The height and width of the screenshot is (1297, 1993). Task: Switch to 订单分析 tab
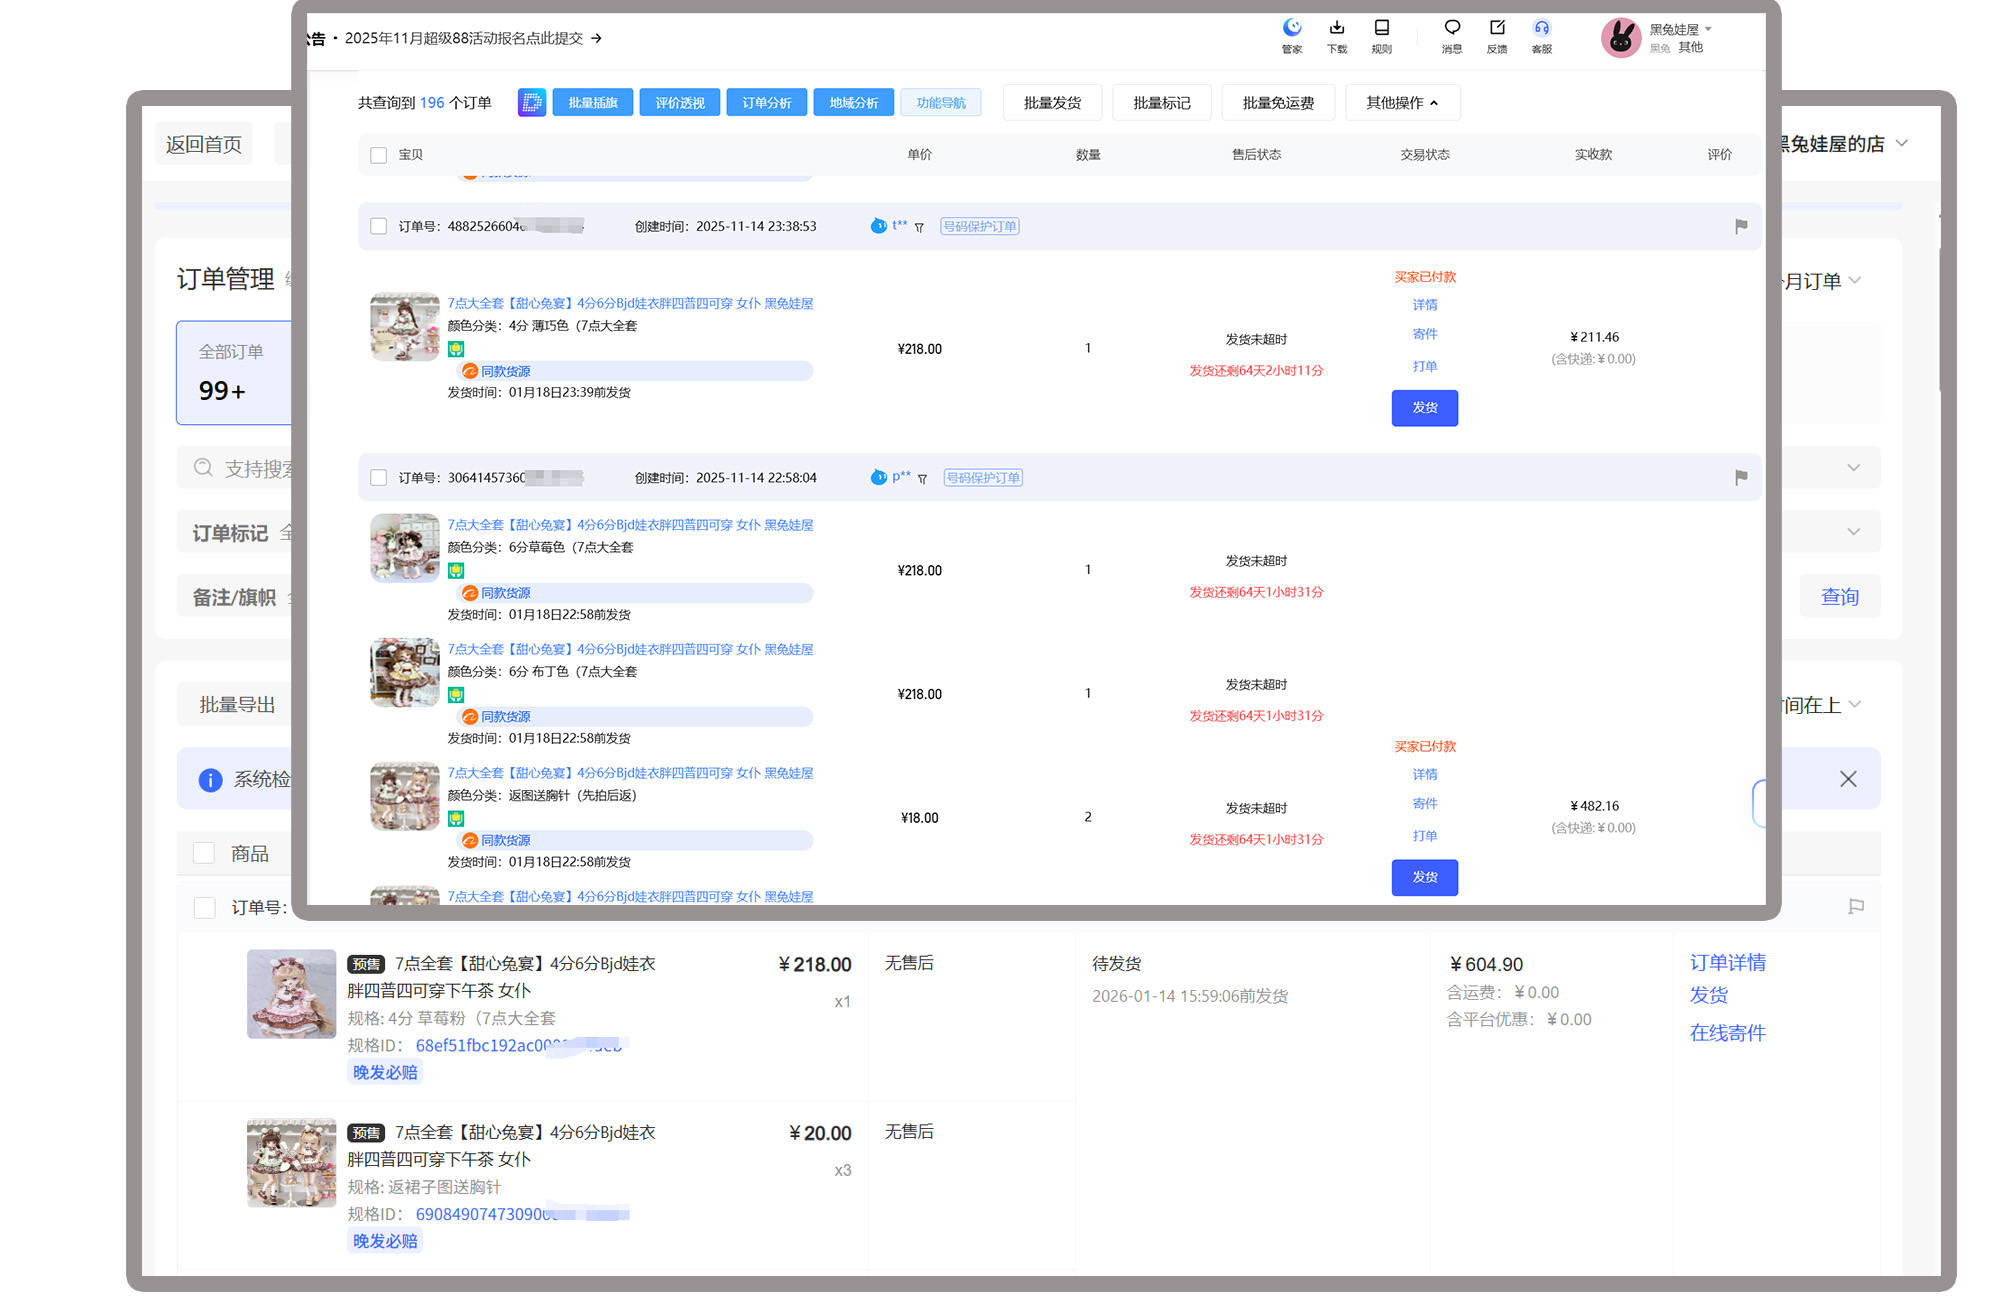pos(766,102)
